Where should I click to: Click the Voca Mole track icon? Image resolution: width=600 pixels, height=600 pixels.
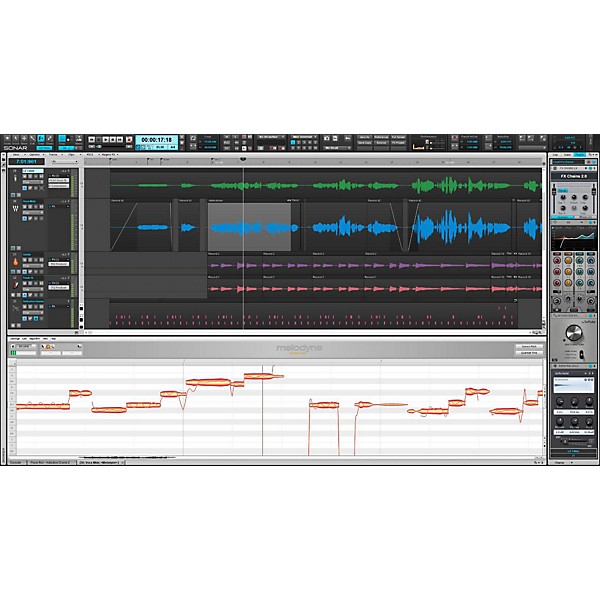(15, 209)
